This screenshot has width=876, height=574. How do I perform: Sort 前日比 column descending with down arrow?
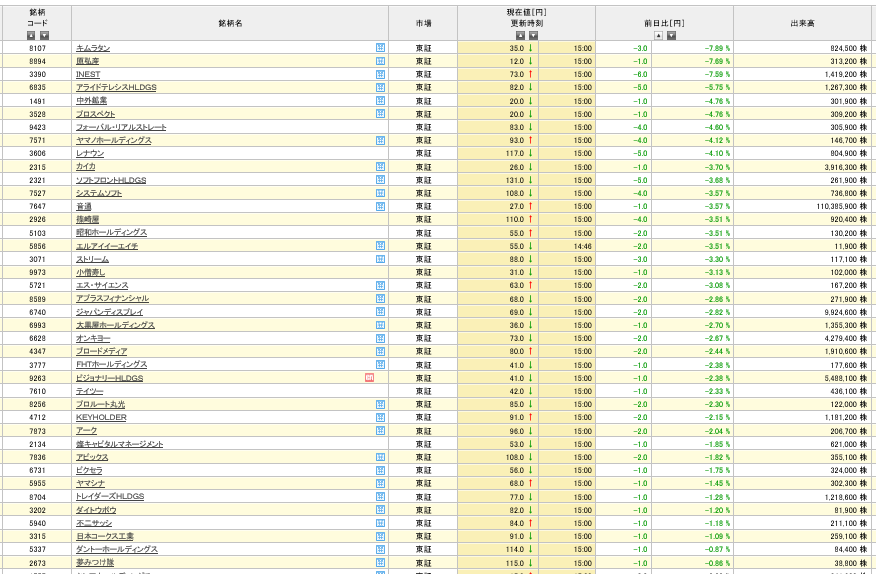[x=672, y=35]
